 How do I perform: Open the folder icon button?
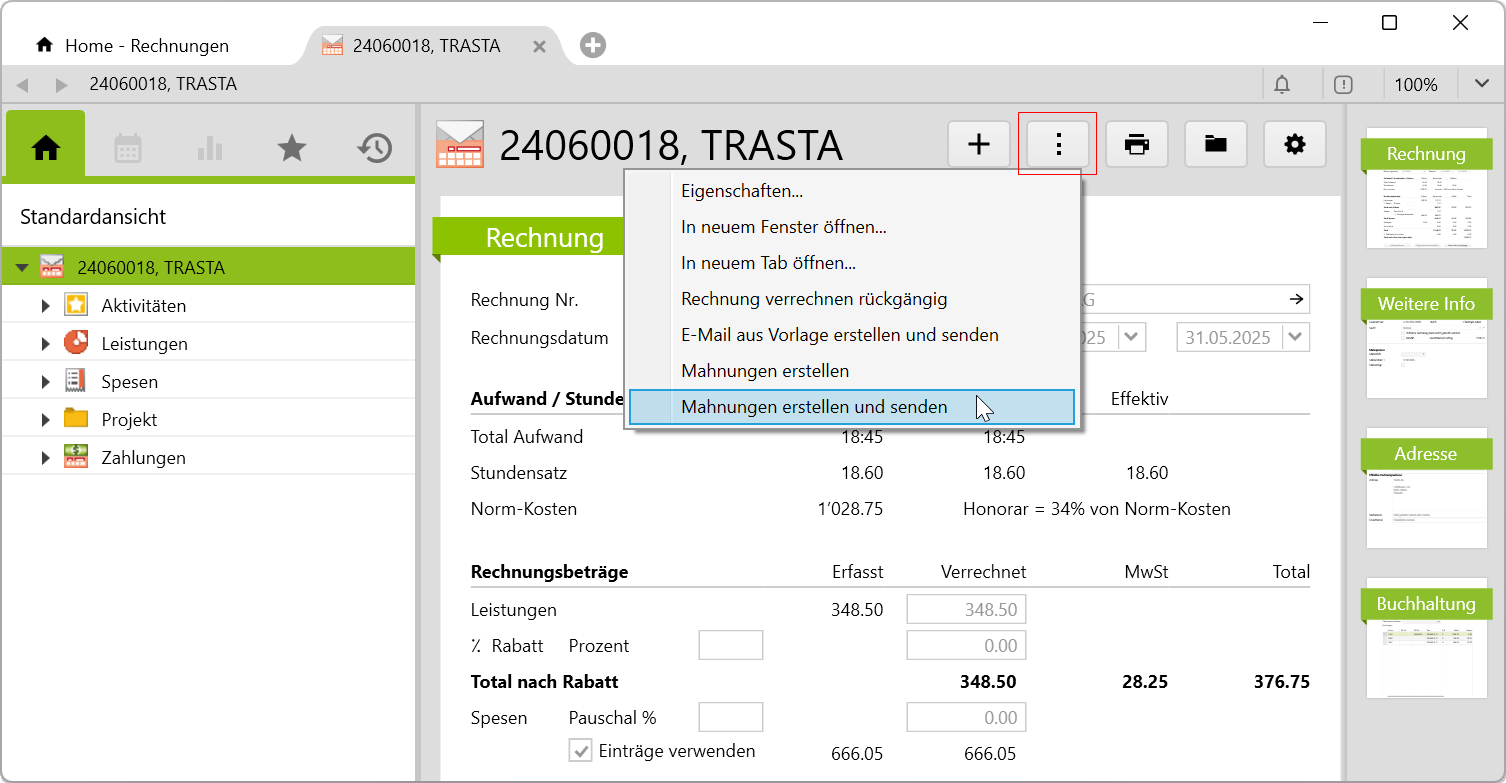[x=1216, y=145]
